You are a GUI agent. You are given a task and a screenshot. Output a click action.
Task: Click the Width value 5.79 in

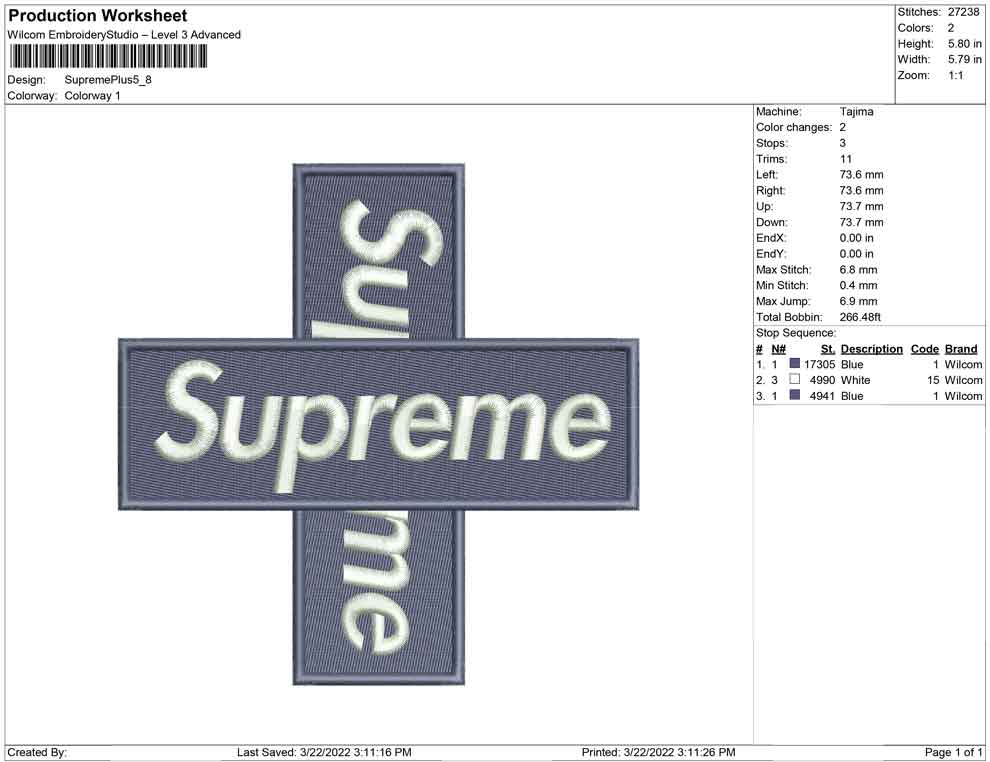click(x=964, y=59)
